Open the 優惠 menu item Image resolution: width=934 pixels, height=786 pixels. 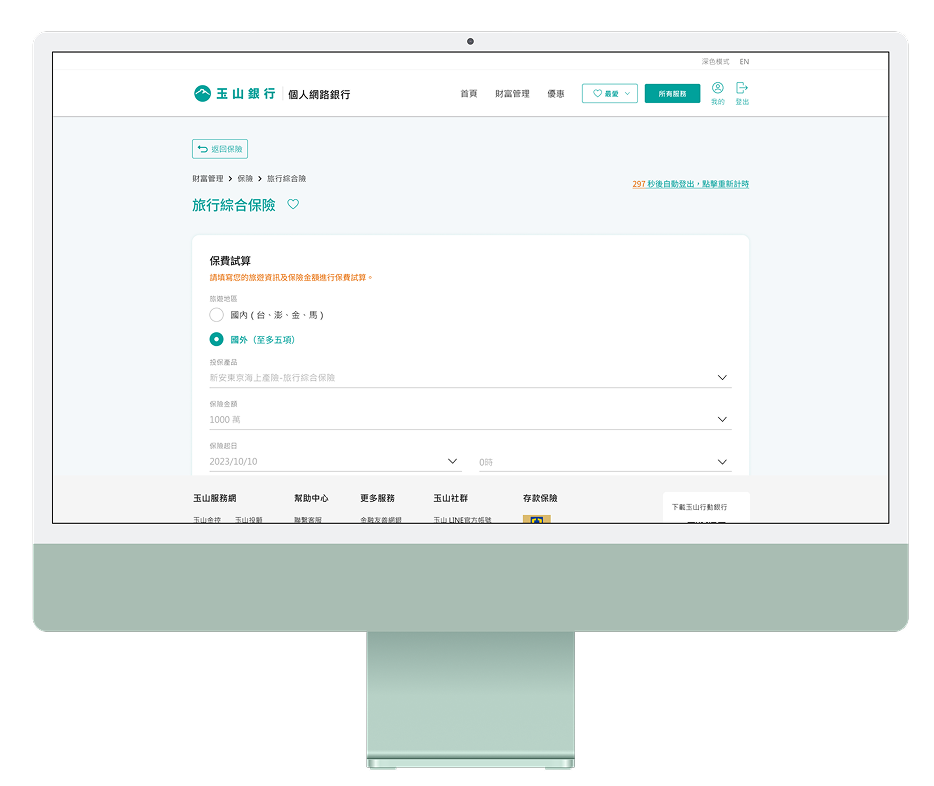click(555, 94)
